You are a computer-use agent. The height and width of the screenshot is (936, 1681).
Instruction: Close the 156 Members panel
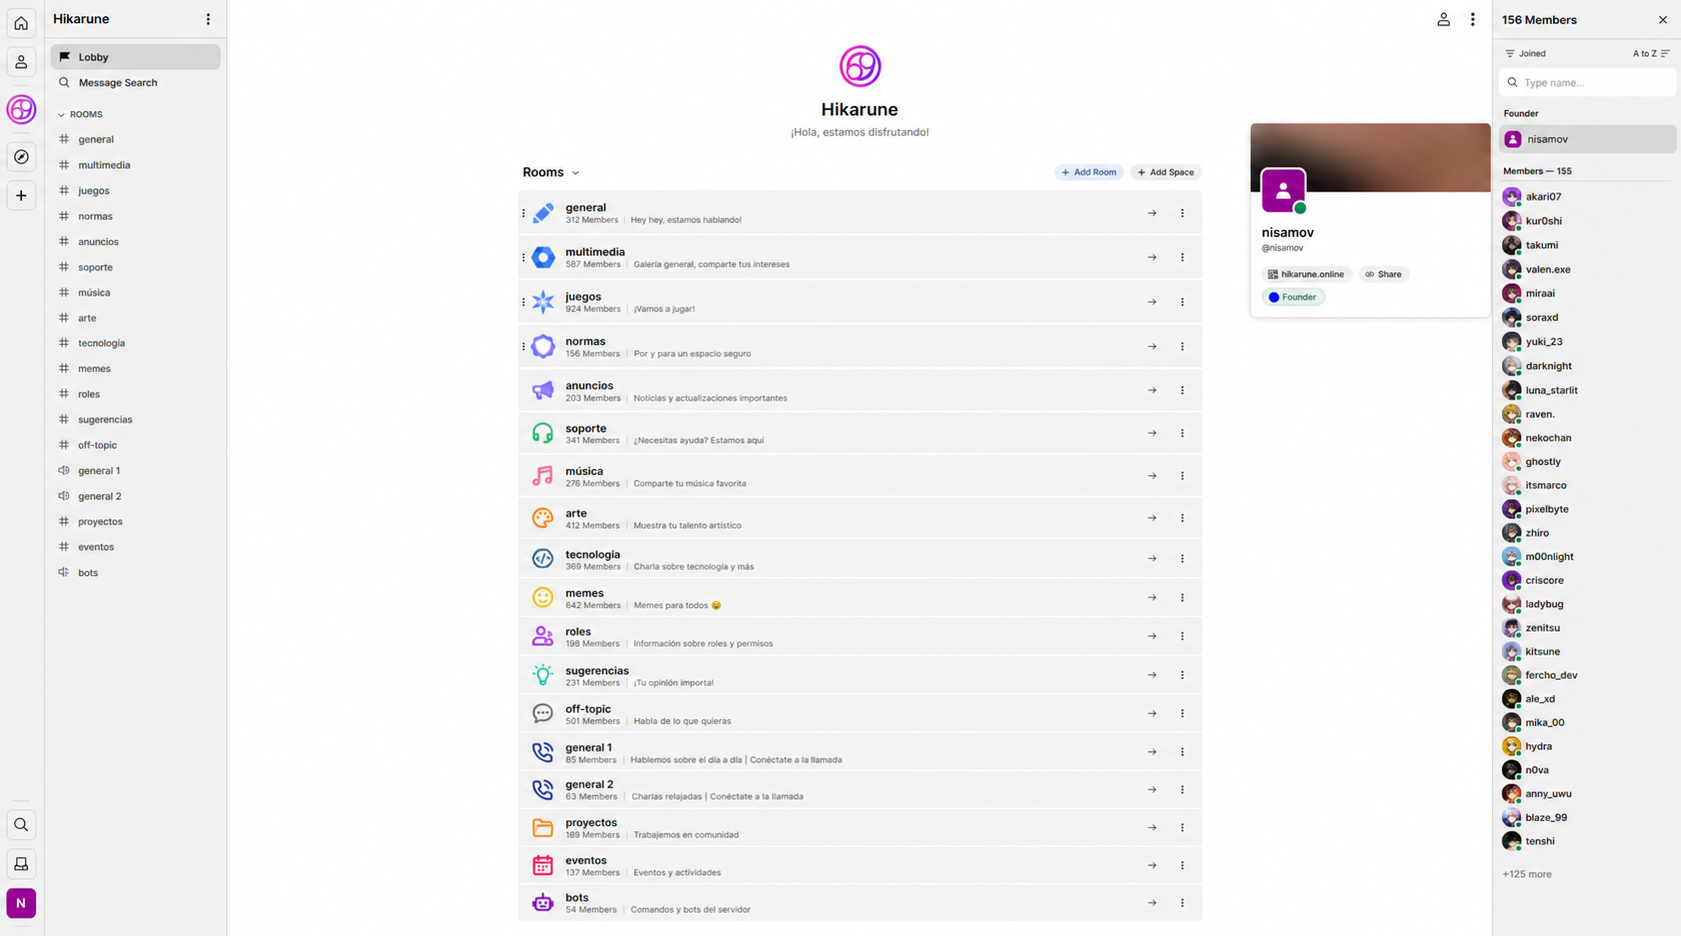click(1662, 20)
